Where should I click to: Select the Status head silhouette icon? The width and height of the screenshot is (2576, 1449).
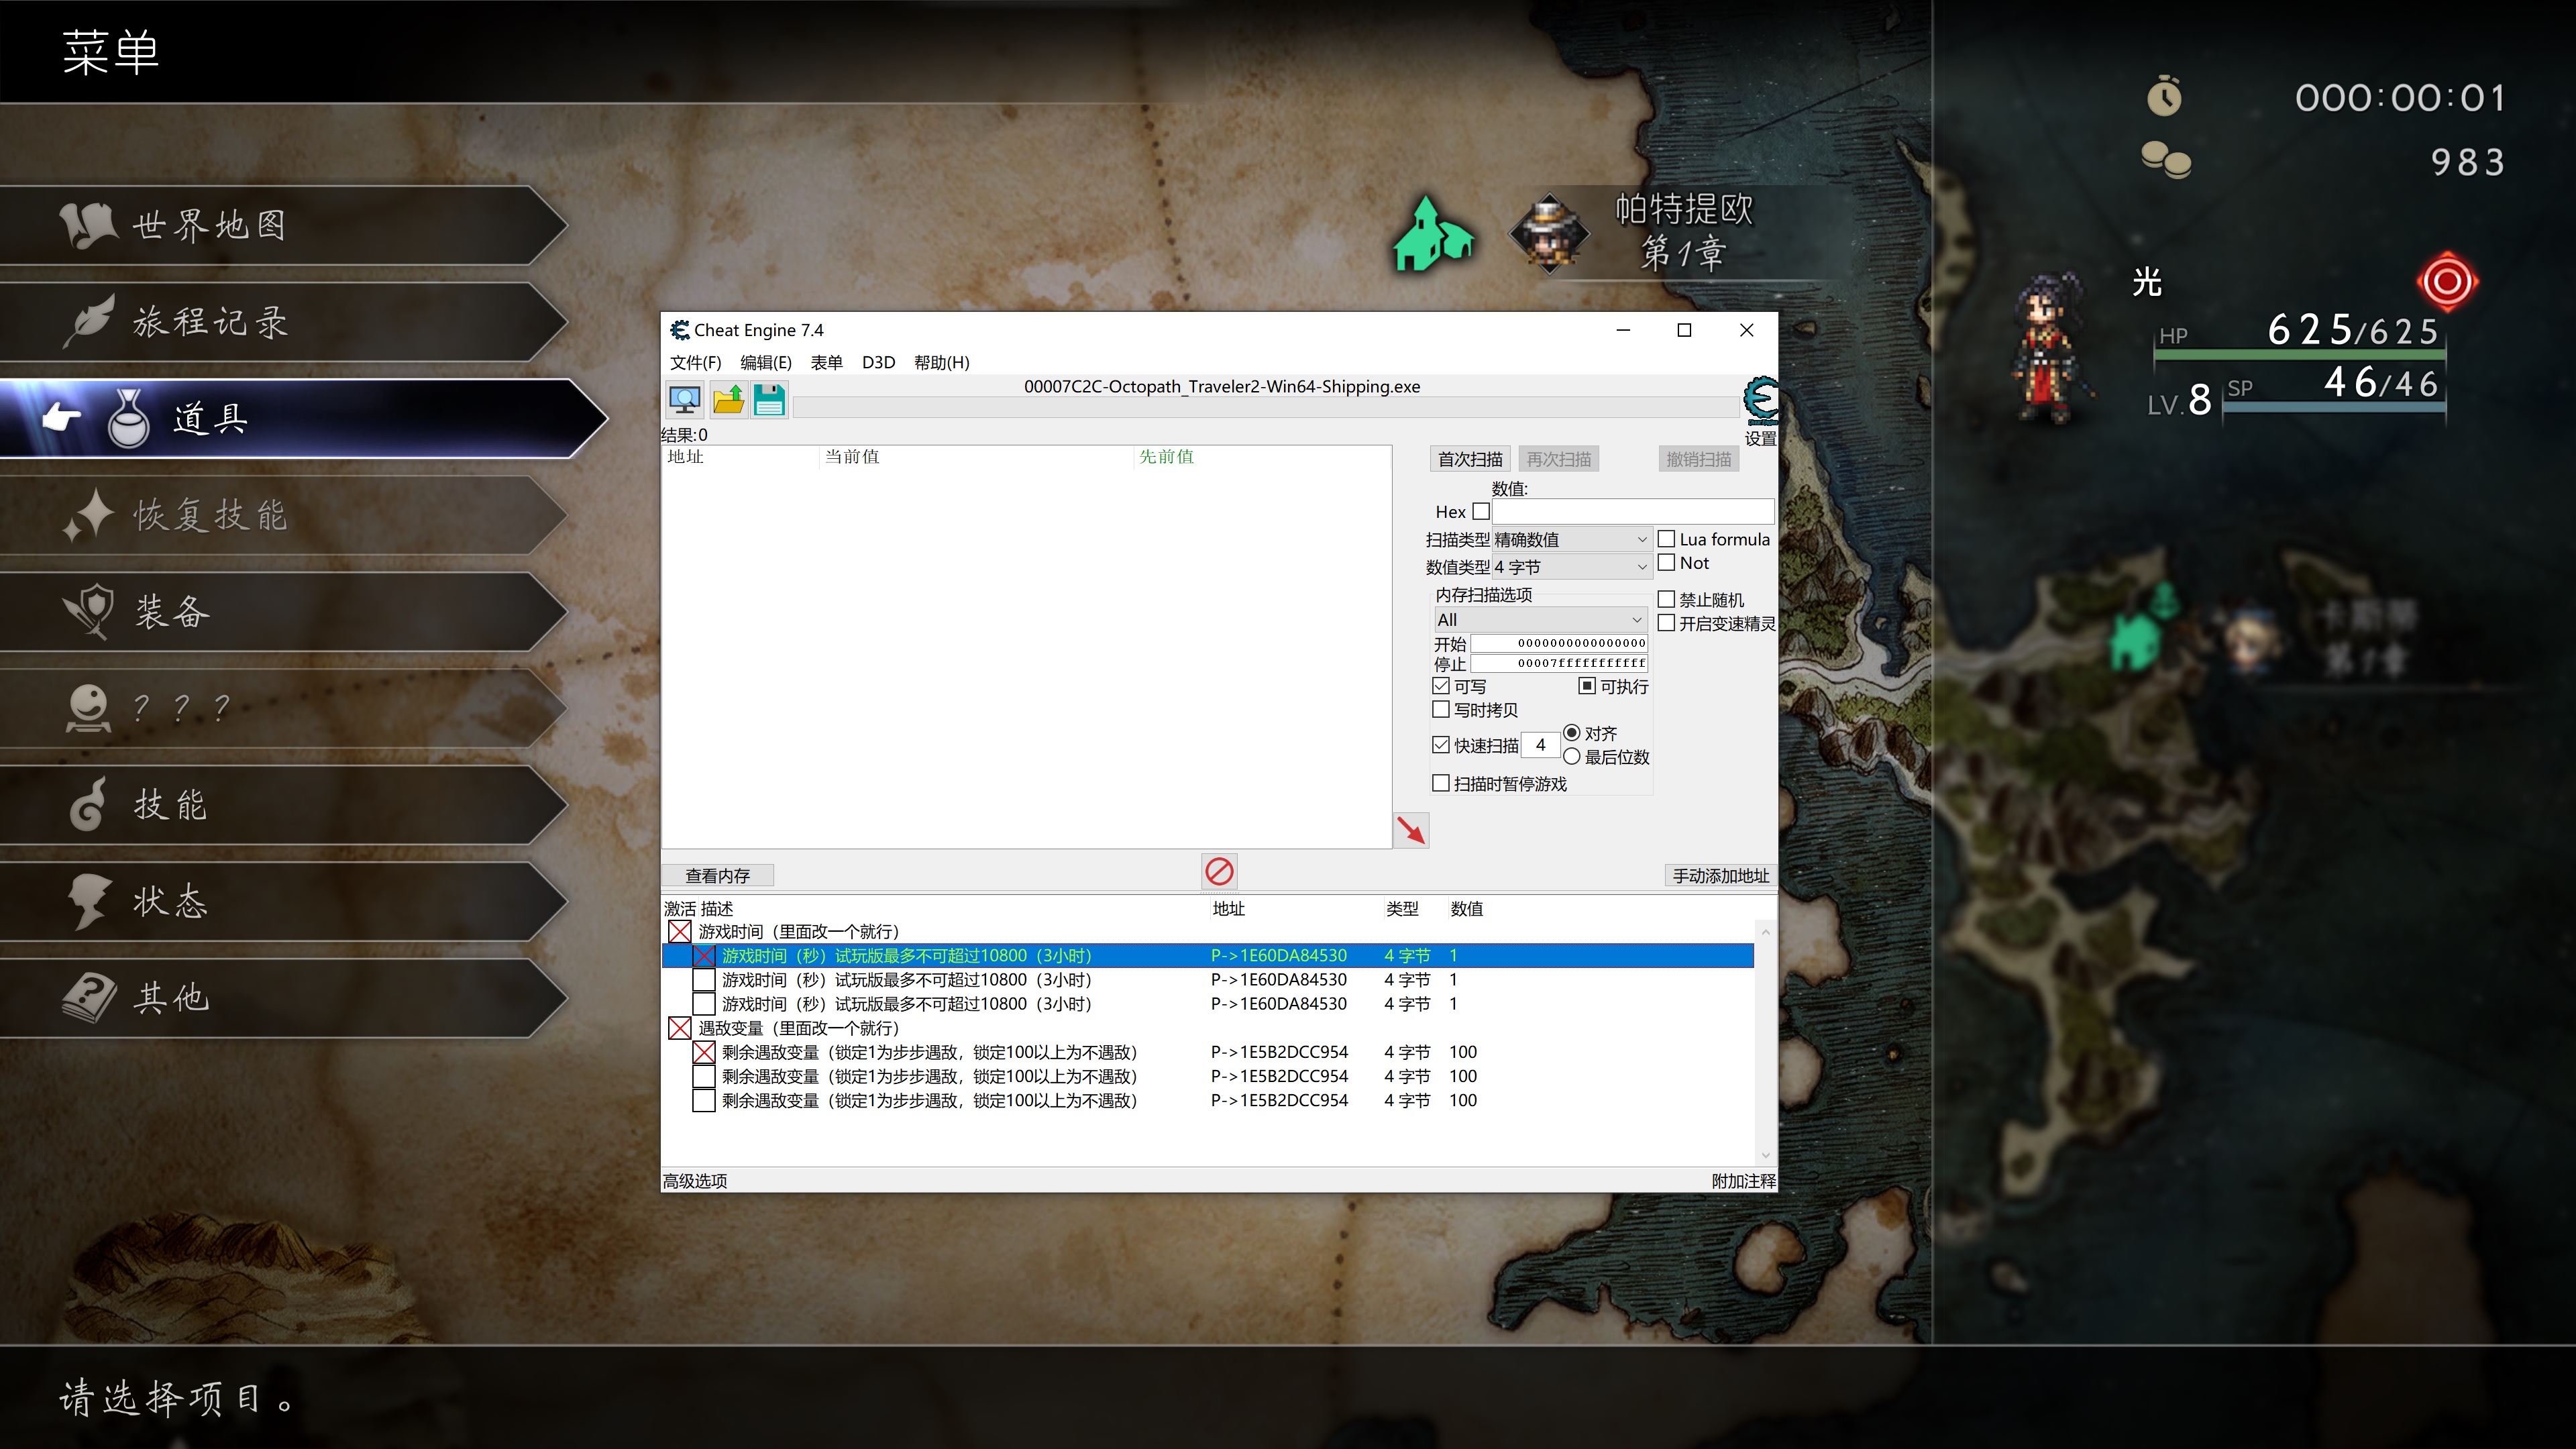[90, 901]
